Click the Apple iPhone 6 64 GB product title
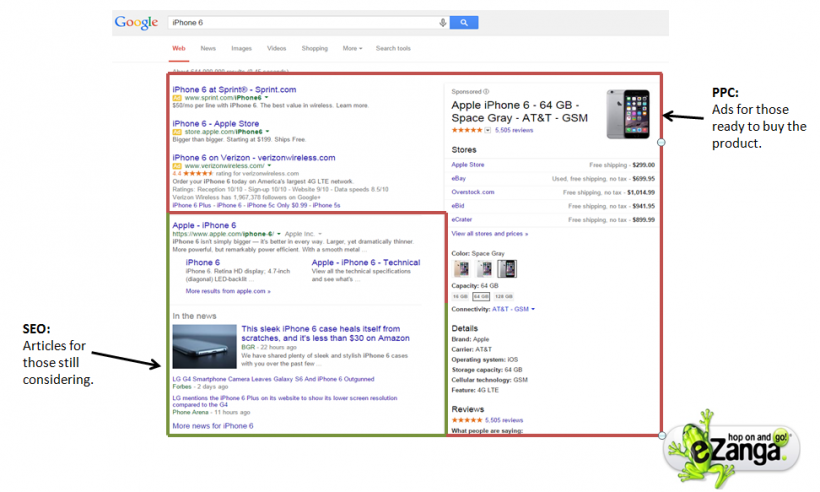820x492 pixels. pyautogui.click(x=520, y=111)
